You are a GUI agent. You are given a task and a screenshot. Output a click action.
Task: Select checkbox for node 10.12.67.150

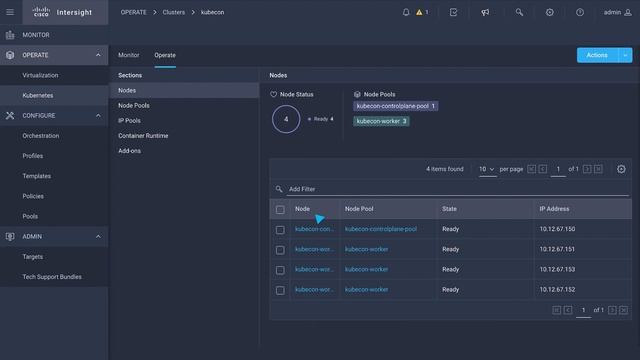tap(280, 230)
